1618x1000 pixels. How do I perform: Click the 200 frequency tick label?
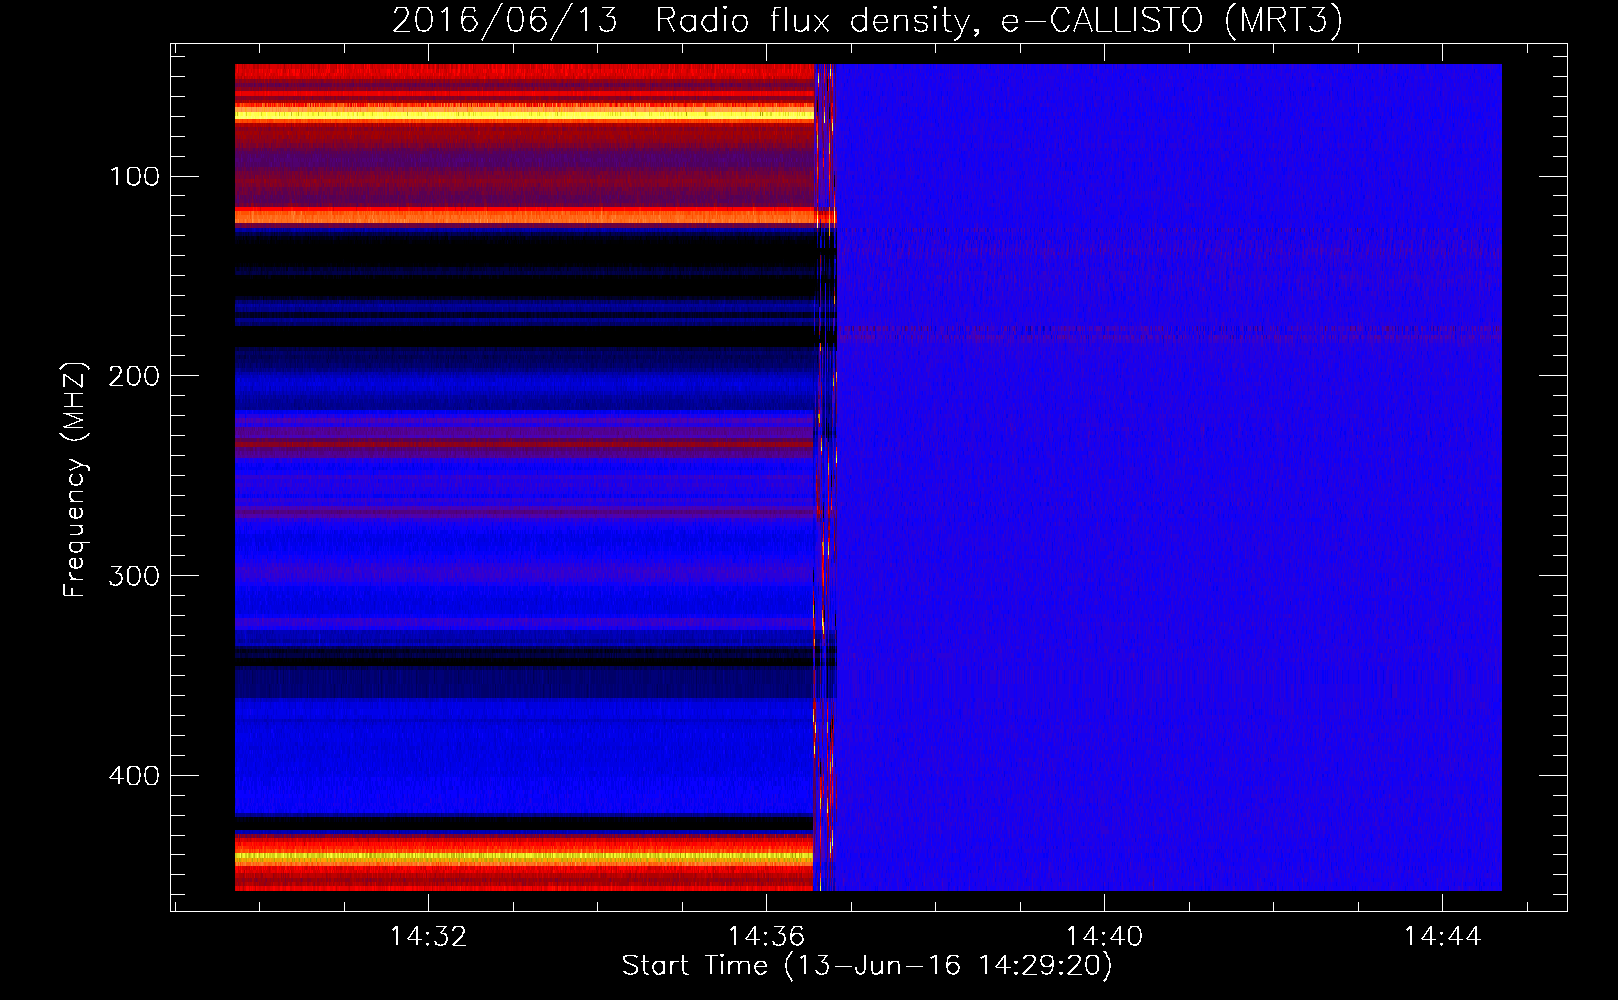click(135, 376)
